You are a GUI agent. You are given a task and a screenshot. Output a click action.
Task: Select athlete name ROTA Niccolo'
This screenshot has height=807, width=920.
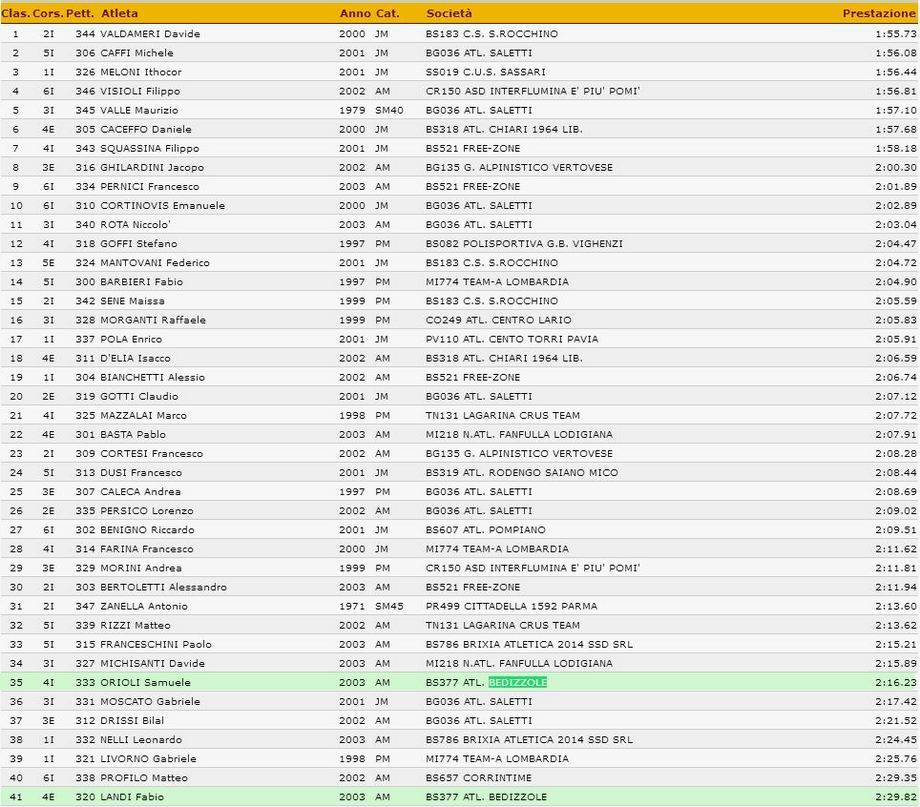136,225
